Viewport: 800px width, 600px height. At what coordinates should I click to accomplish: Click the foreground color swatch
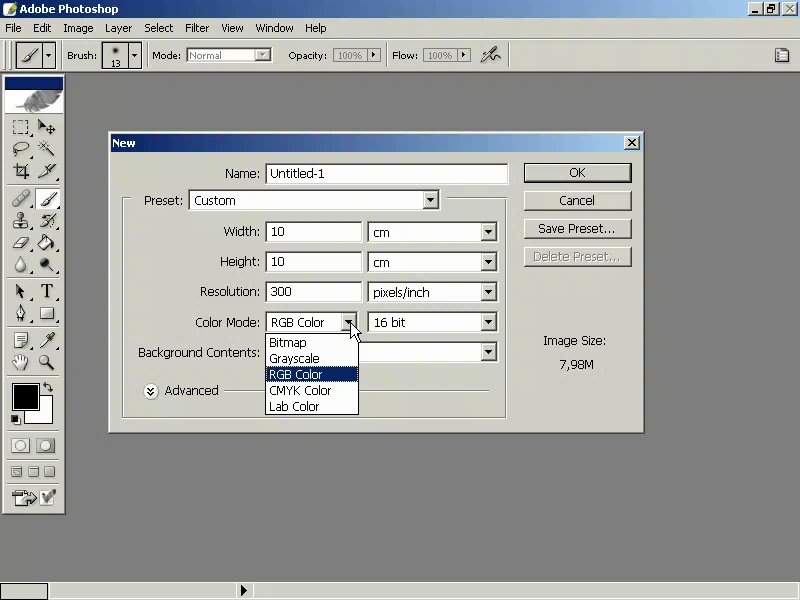point(26,396)
